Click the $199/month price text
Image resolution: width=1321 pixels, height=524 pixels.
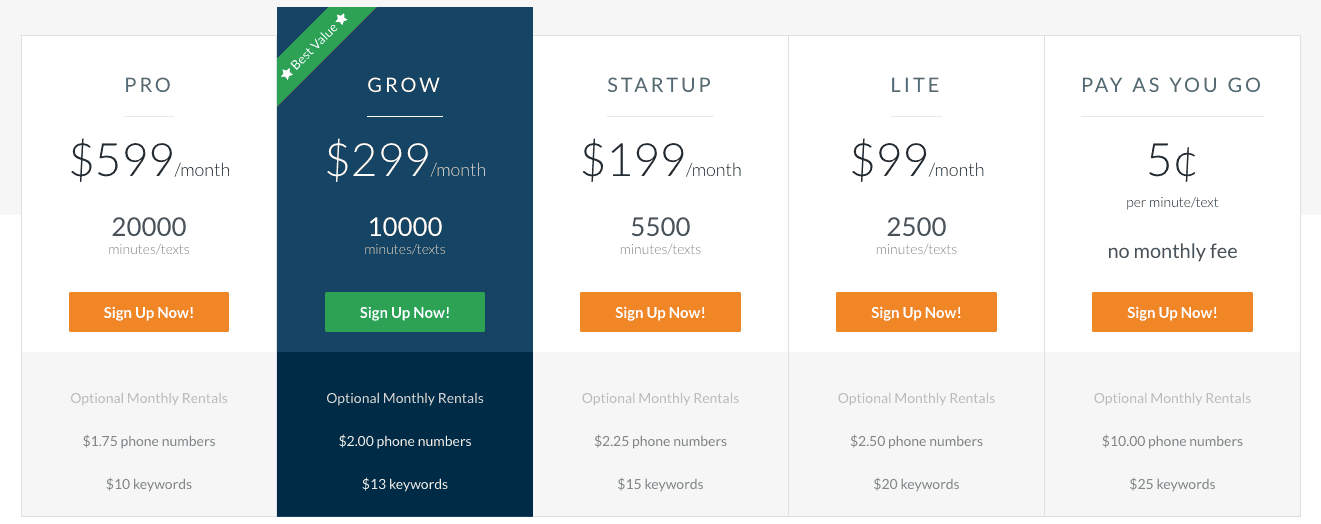coord(661,160)
